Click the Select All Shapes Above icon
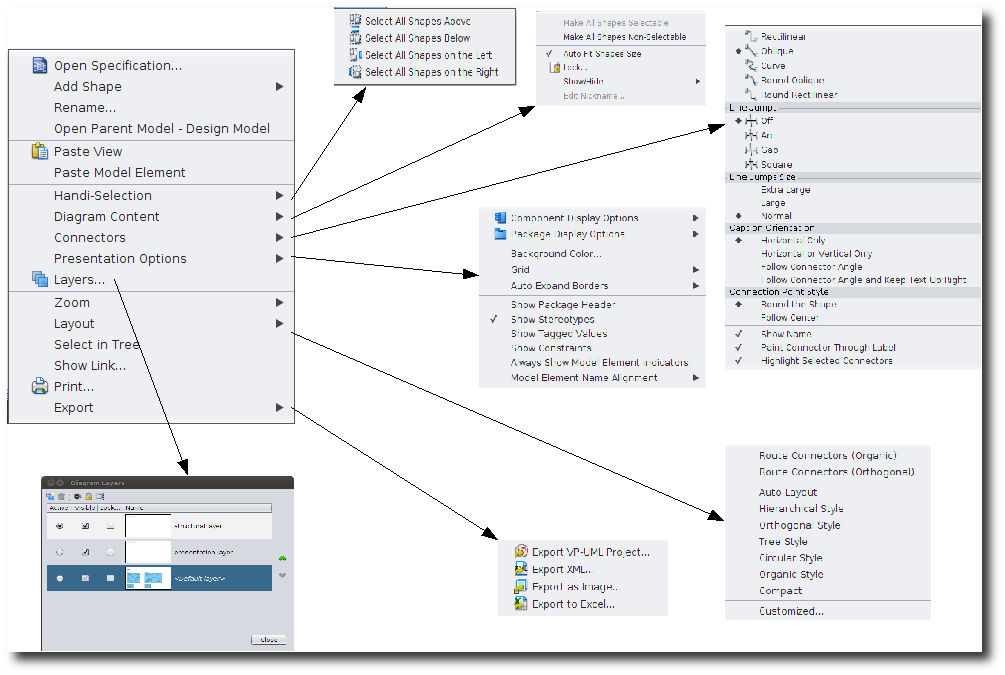The width and height of the screenshot is (1005, 675). coord(355,21)
